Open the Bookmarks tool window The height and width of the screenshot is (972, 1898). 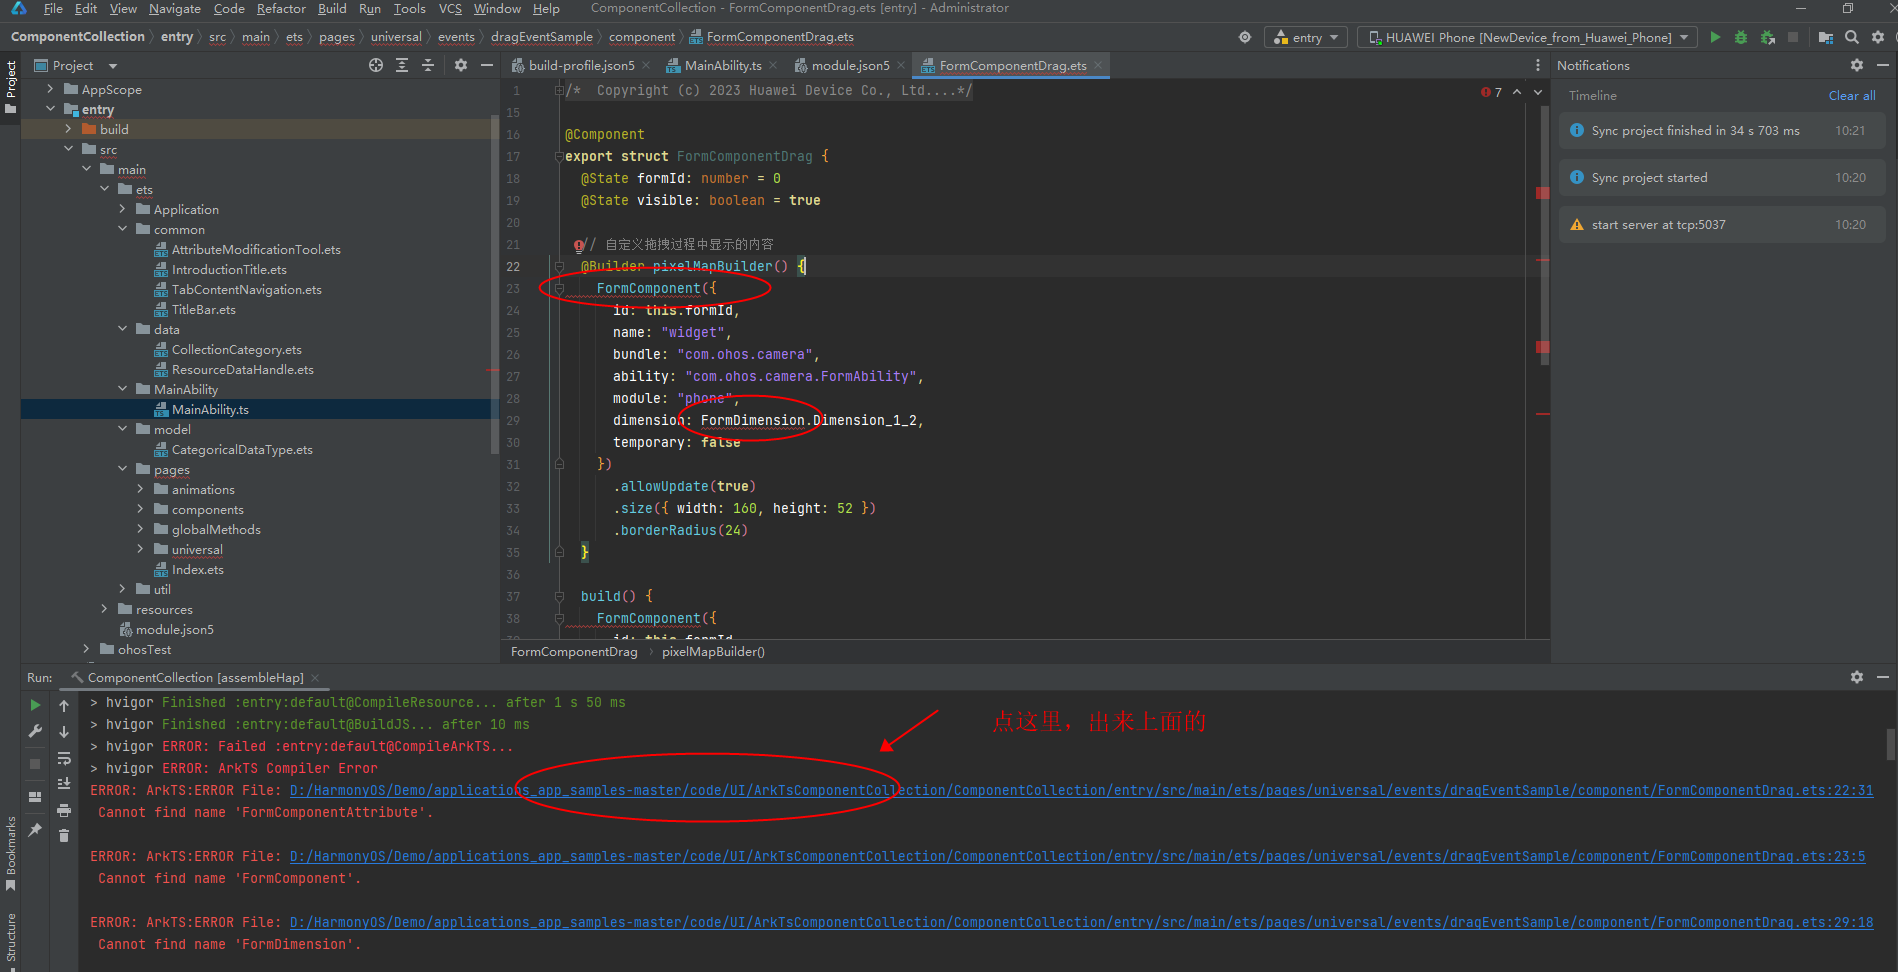[11, 854]
